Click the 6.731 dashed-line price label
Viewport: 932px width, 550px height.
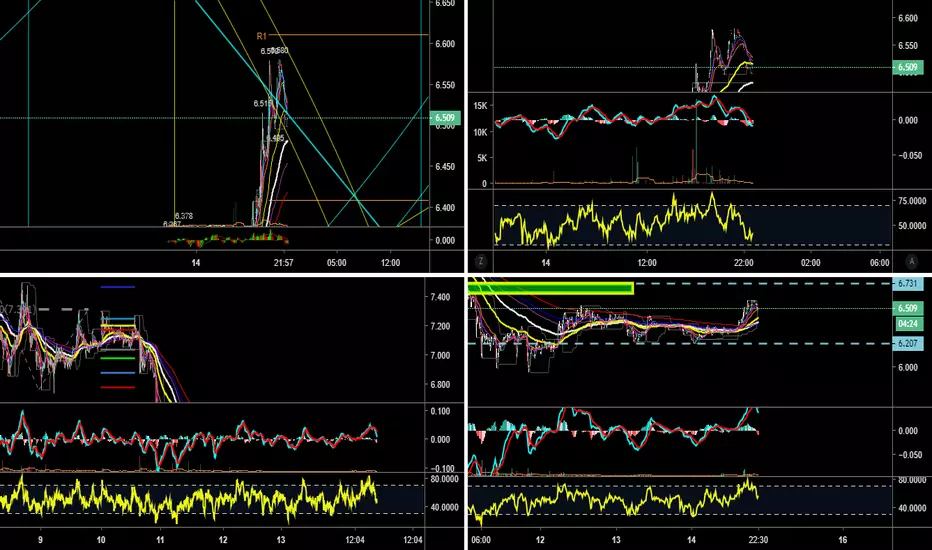[x=908, y=284]
